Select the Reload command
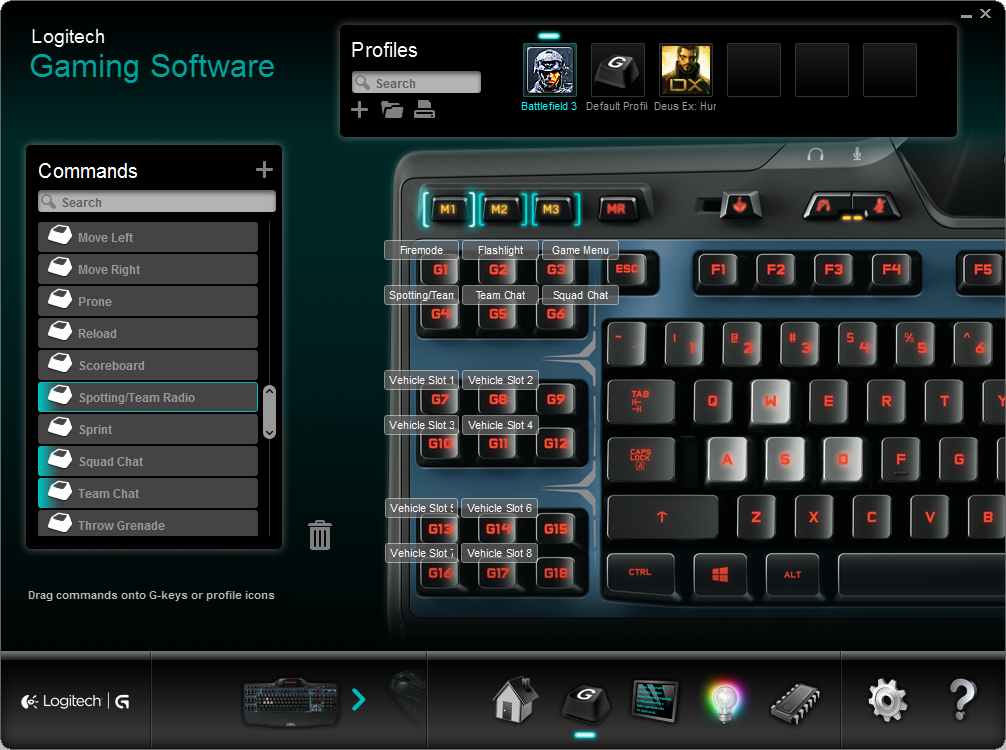Image resolution: width=1006 pixels, height=750 pixels. pyautogui.click(x=148, y=334)
